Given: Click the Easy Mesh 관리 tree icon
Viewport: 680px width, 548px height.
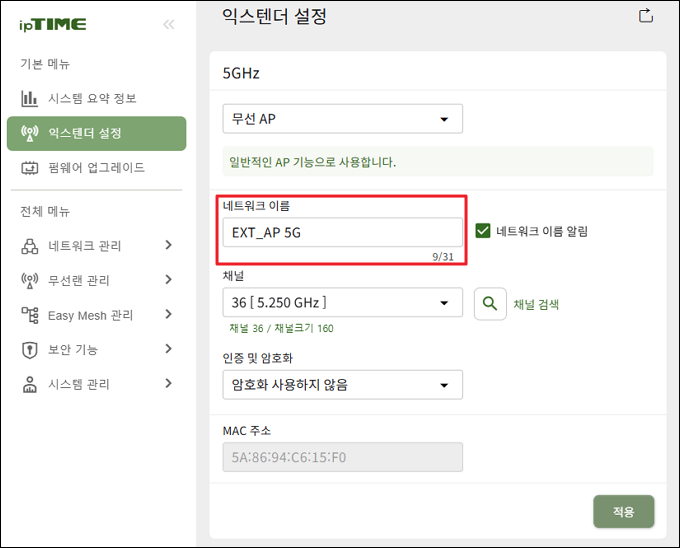Looking at the screenshot, I should click(29, 315).
